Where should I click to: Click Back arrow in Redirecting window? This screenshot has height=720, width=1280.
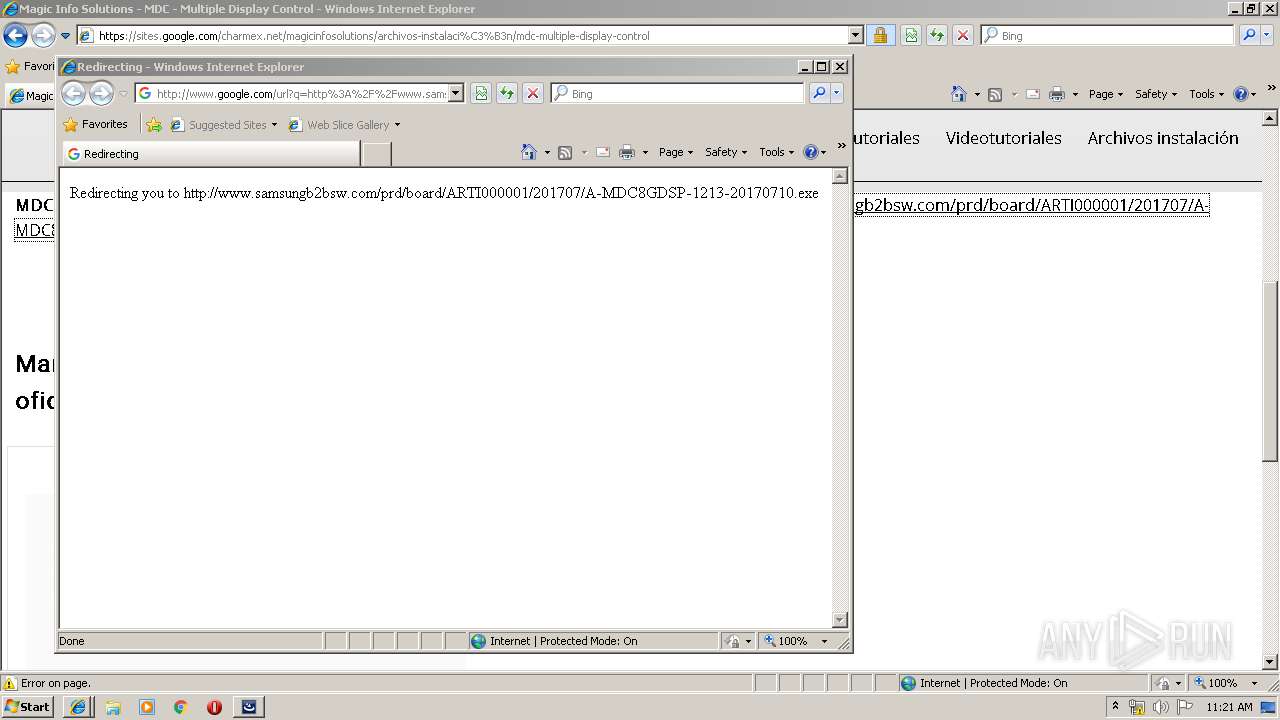pyautogui.click(x=73, y=93)
